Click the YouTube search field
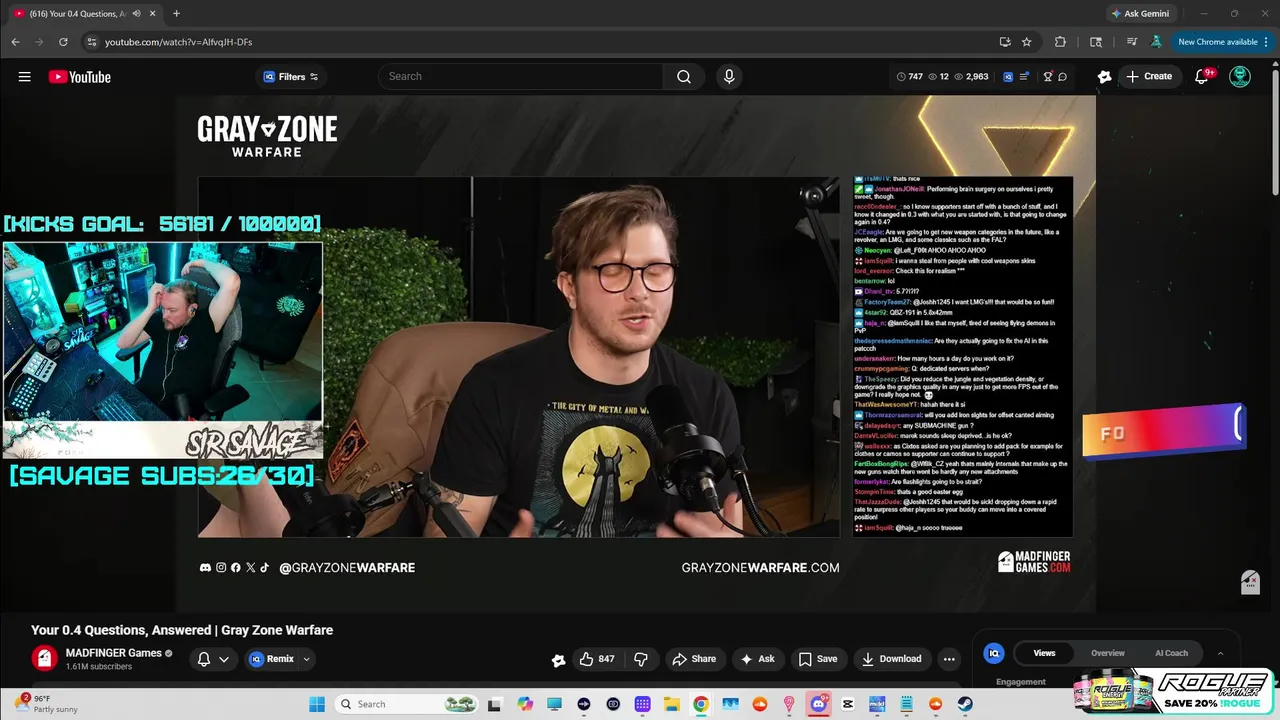1280x720 pixels. coord(520,77)
